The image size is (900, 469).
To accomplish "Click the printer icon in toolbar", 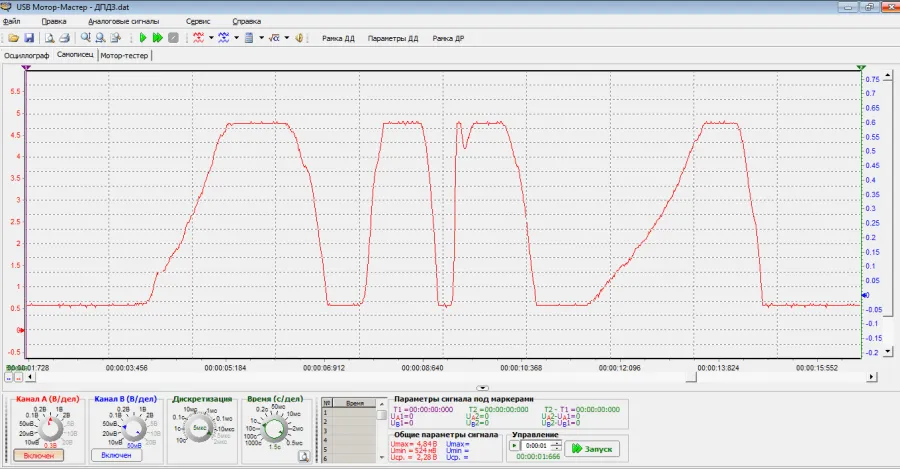I will pyautogui.click(x=62, y=38).
